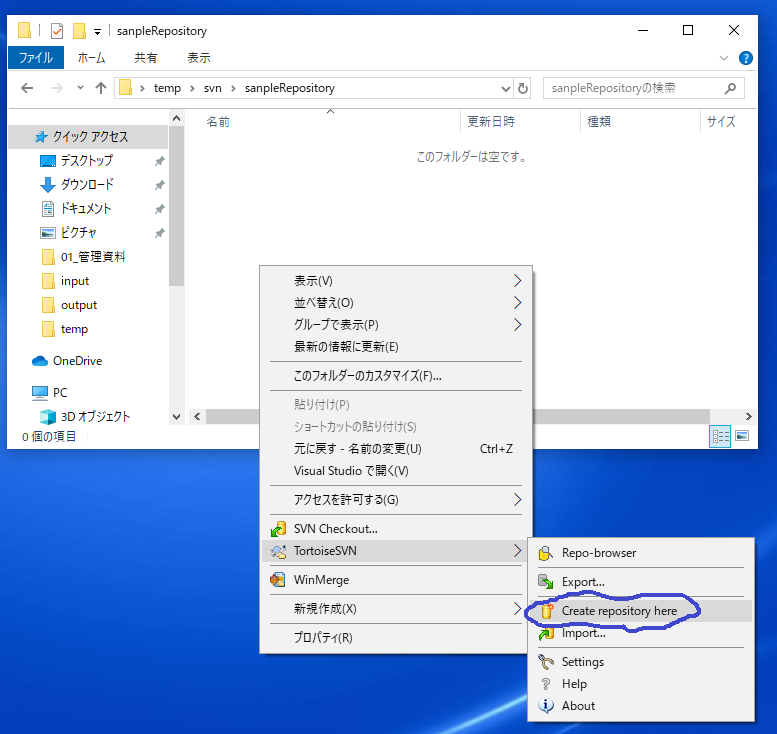
Task: Open TortoiseSVN Help question icon
Action: (x=546, y=684)
